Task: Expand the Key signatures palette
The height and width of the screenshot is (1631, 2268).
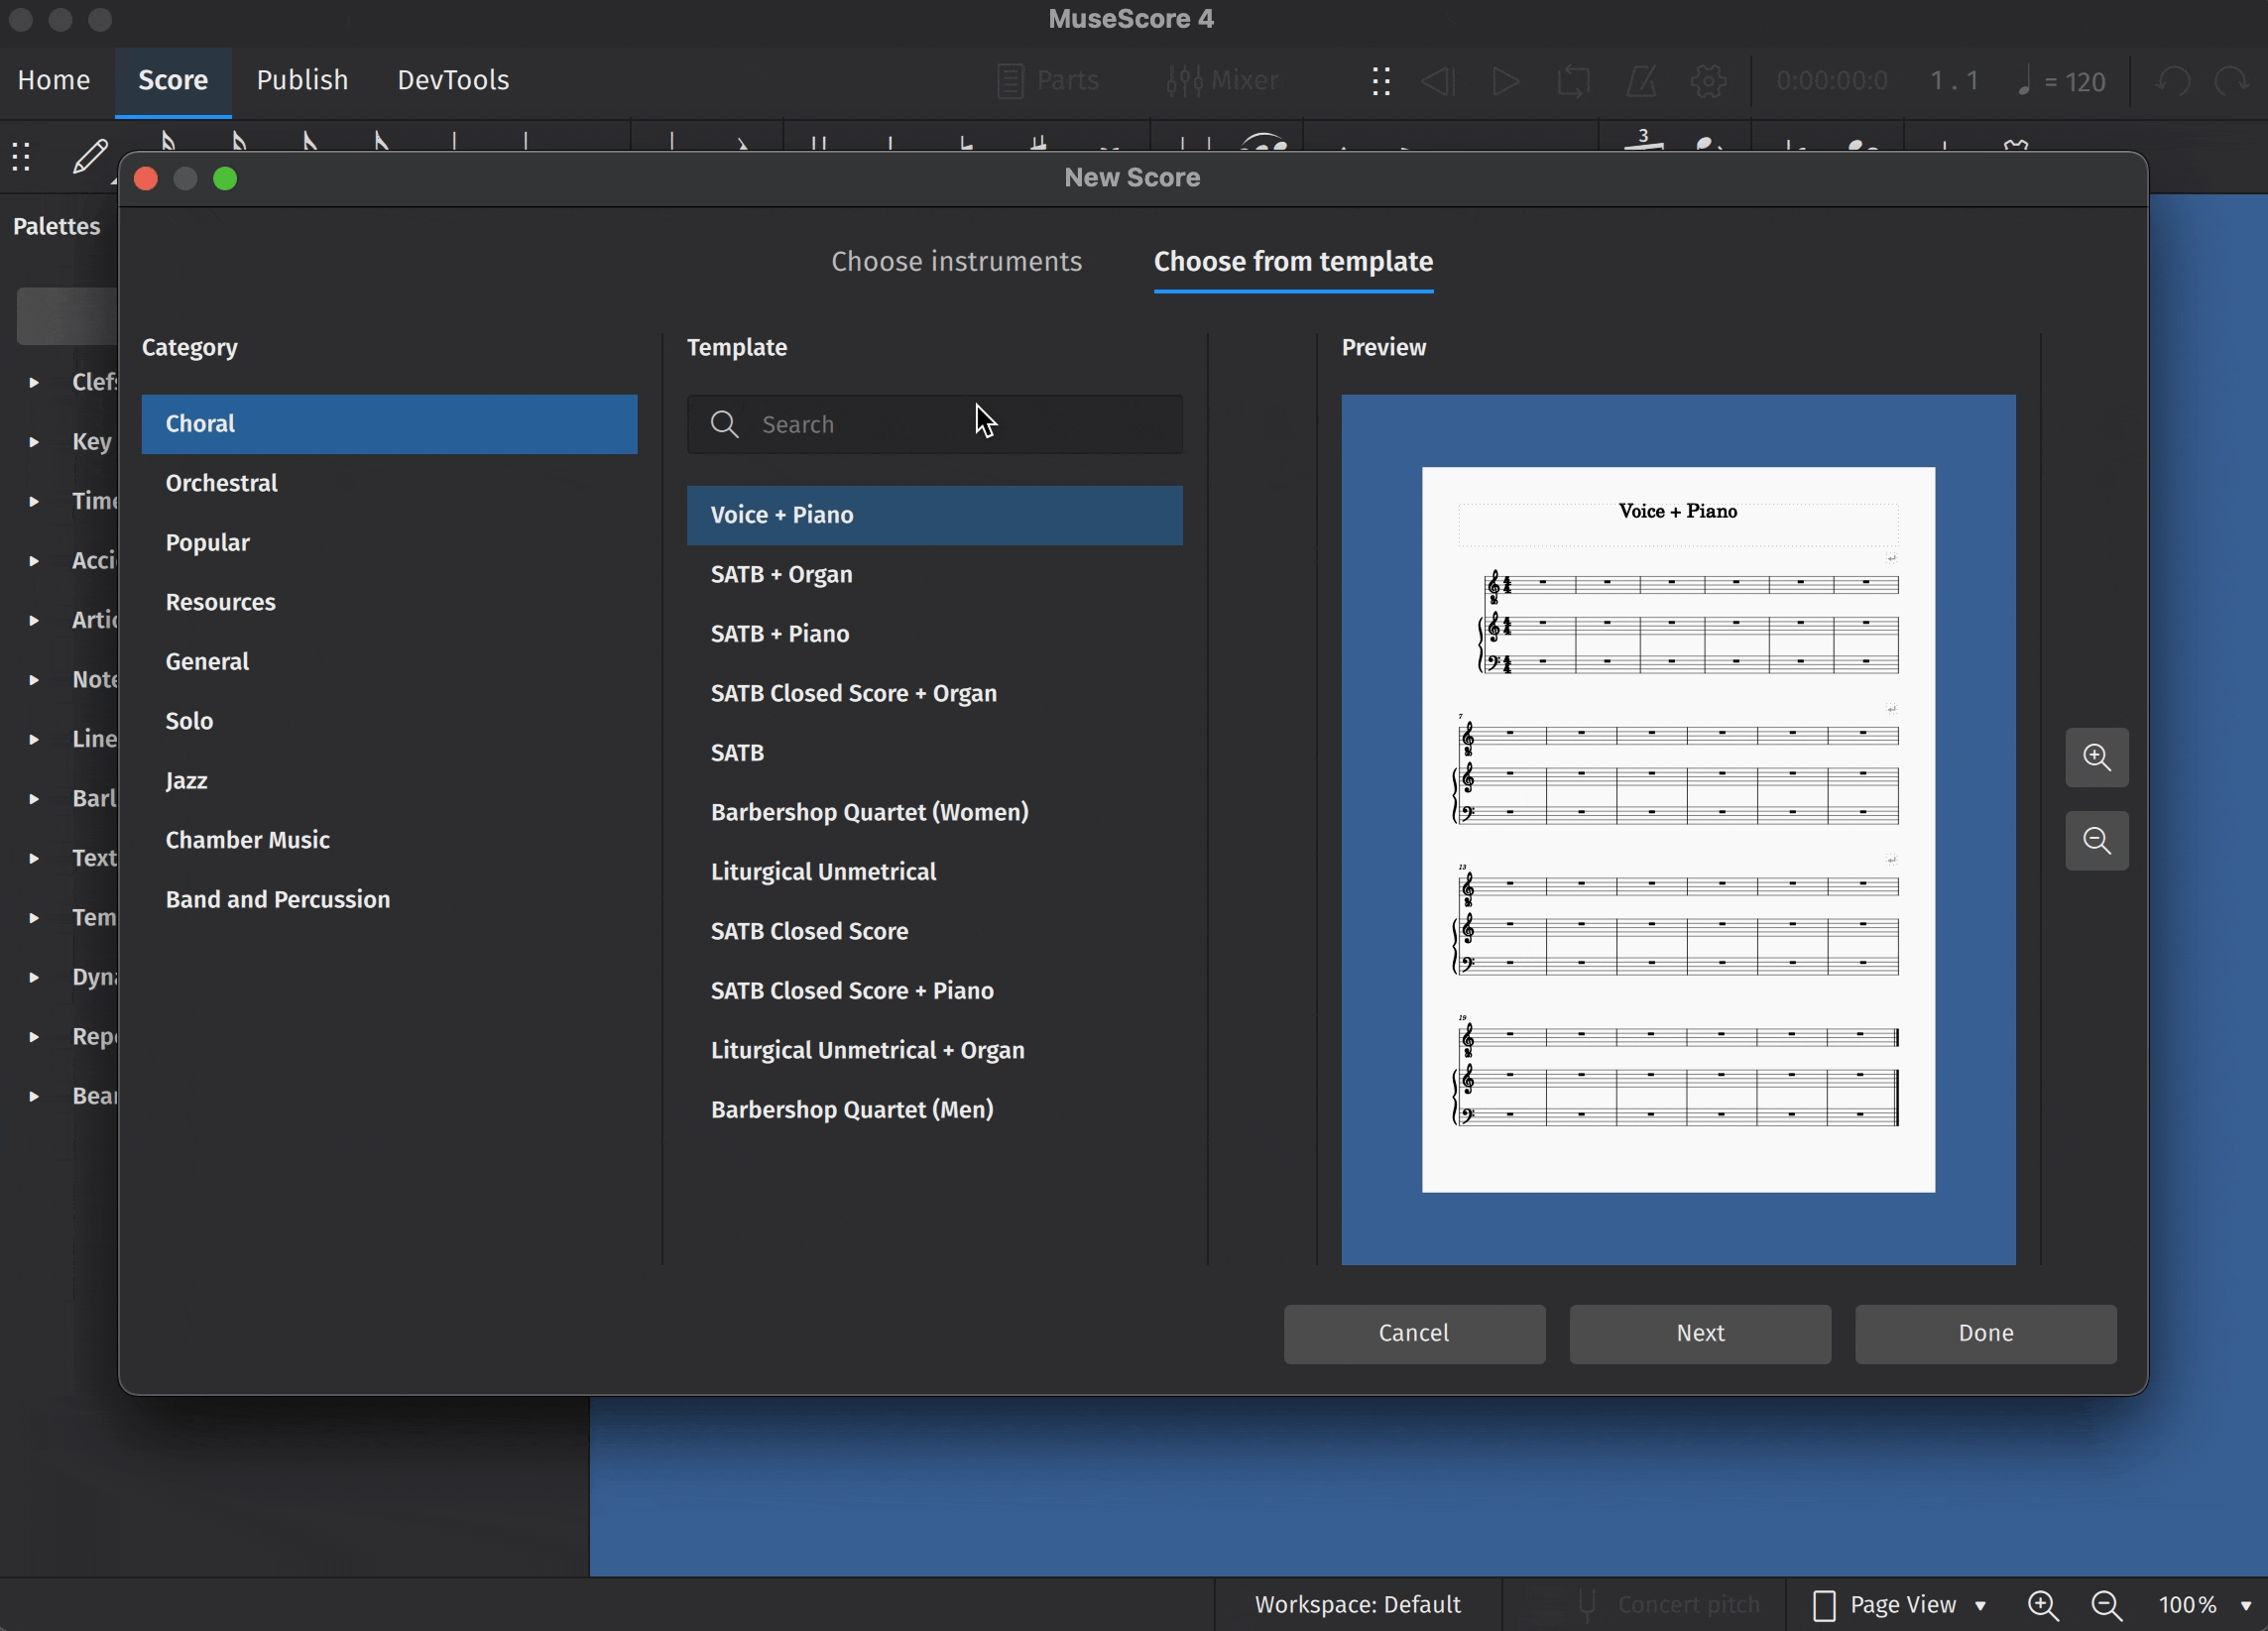Action: point(34,441)
